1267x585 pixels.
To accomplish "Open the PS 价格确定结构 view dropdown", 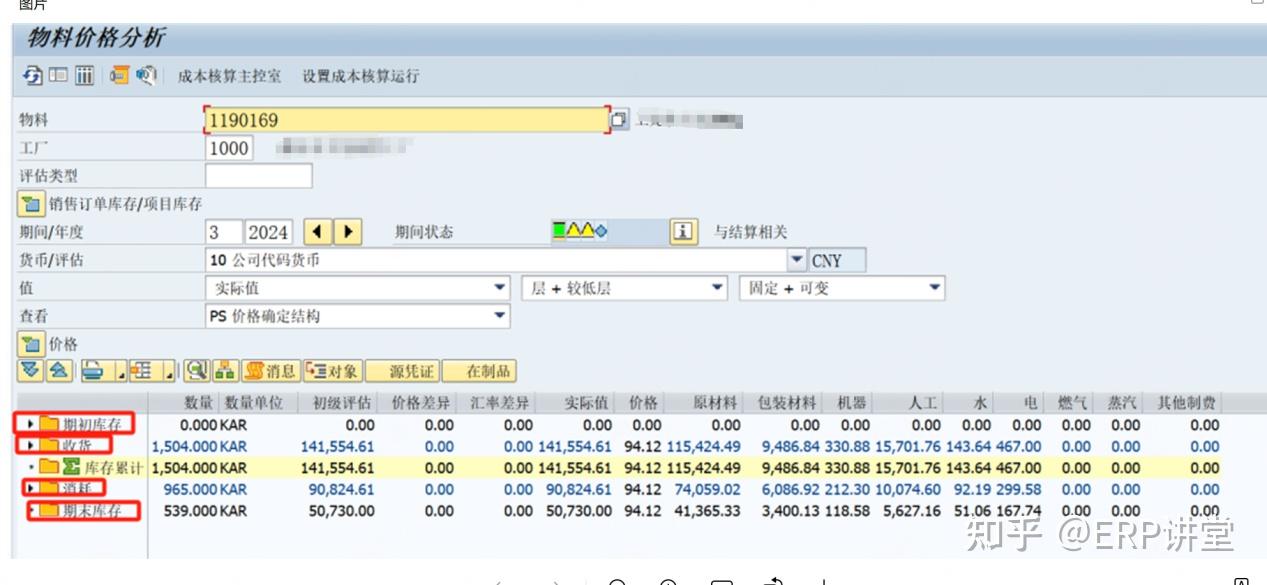I will point(497,314).
